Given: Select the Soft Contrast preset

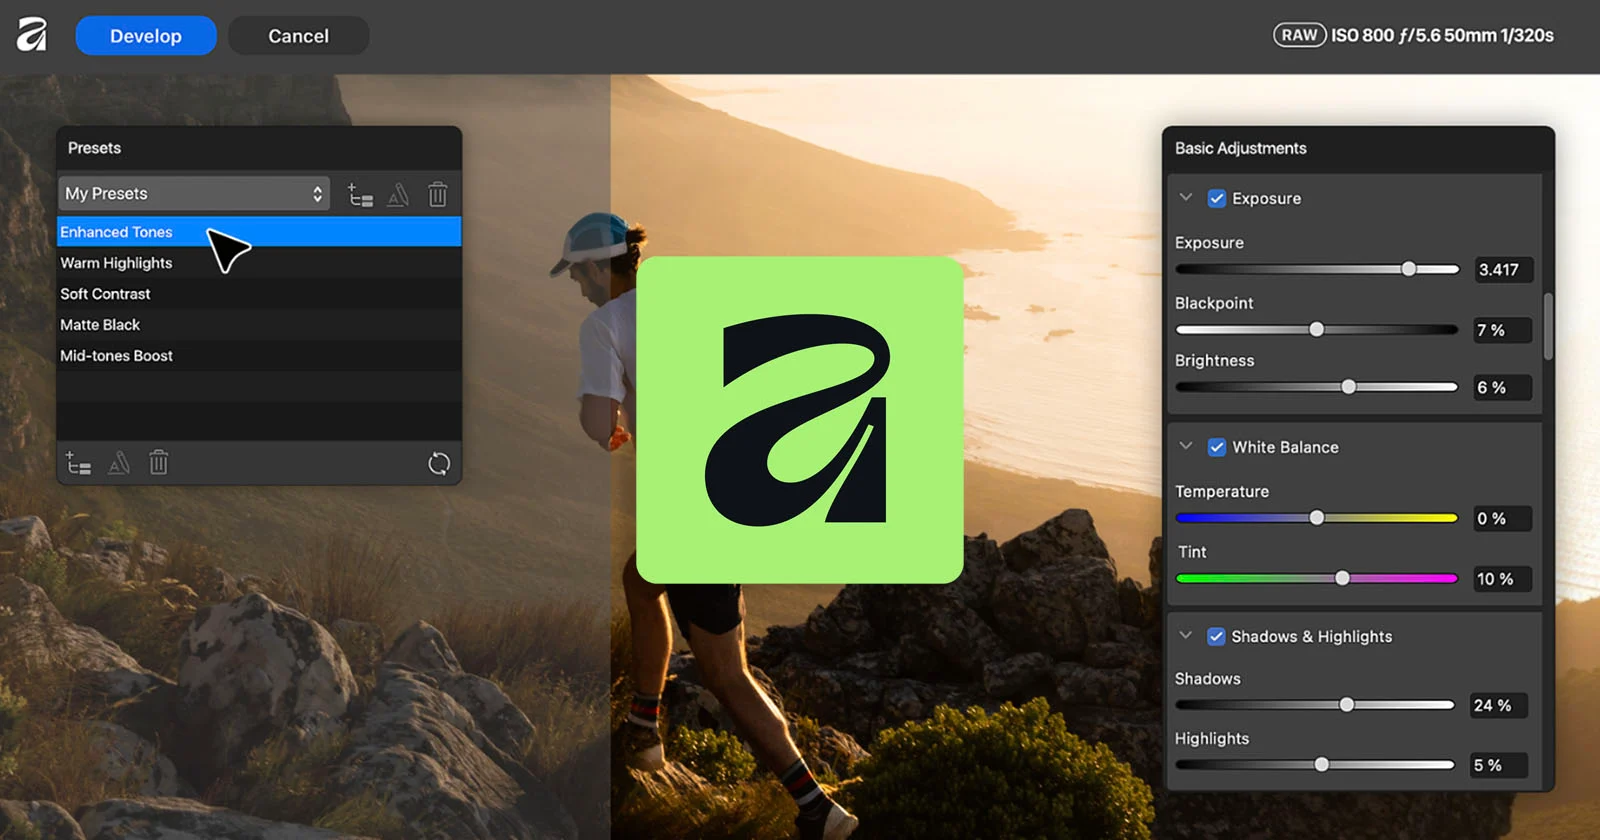Looking at the screenshot, I should coord(259,294).
